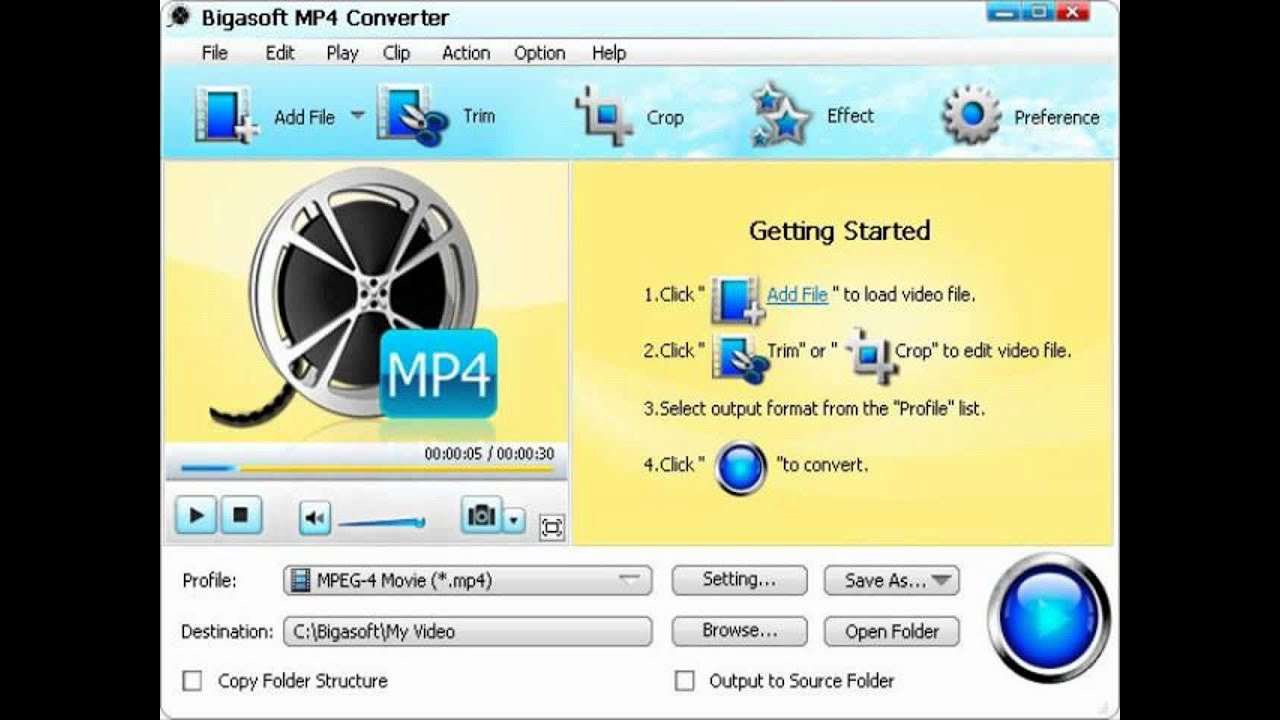Open the Help menu
1280x720 pixels.
click(609, 53)
